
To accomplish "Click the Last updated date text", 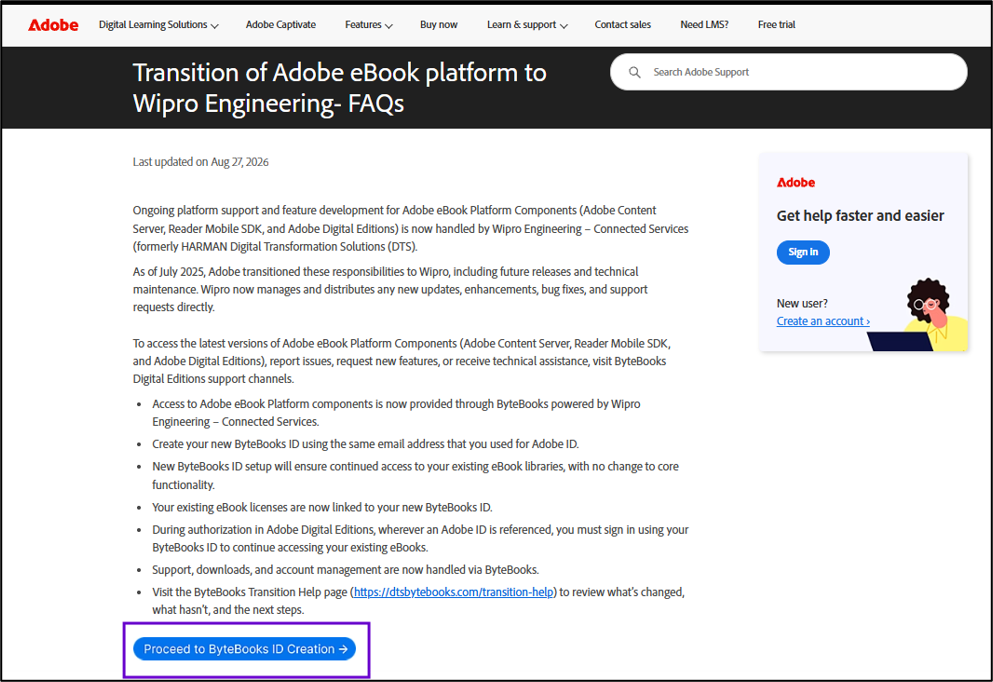I will pyautogui.click(x=200, y=162).
